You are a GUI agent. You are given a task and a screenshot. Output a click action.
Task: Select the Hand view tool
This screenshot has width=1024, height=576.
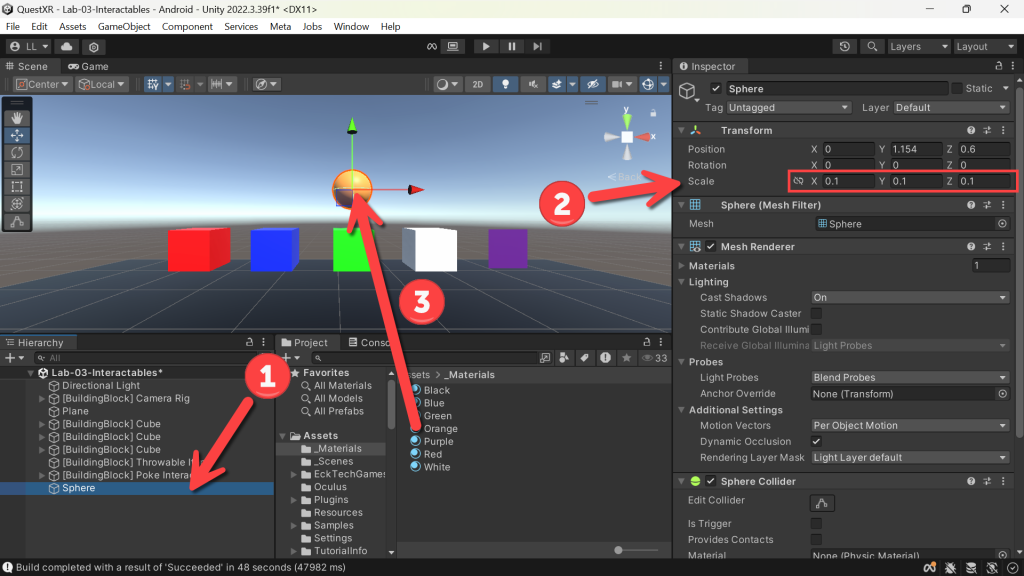click(17, 118)
